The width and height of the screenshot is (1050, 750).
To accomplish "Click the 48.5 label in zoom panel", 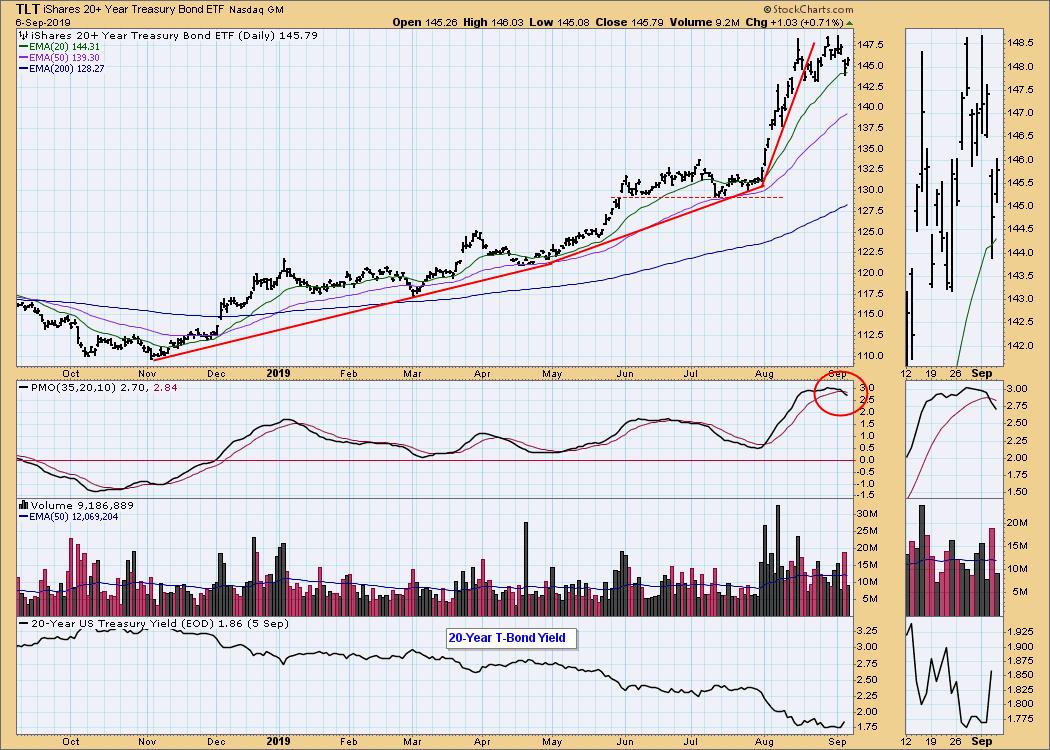I will click(1019, 42).
